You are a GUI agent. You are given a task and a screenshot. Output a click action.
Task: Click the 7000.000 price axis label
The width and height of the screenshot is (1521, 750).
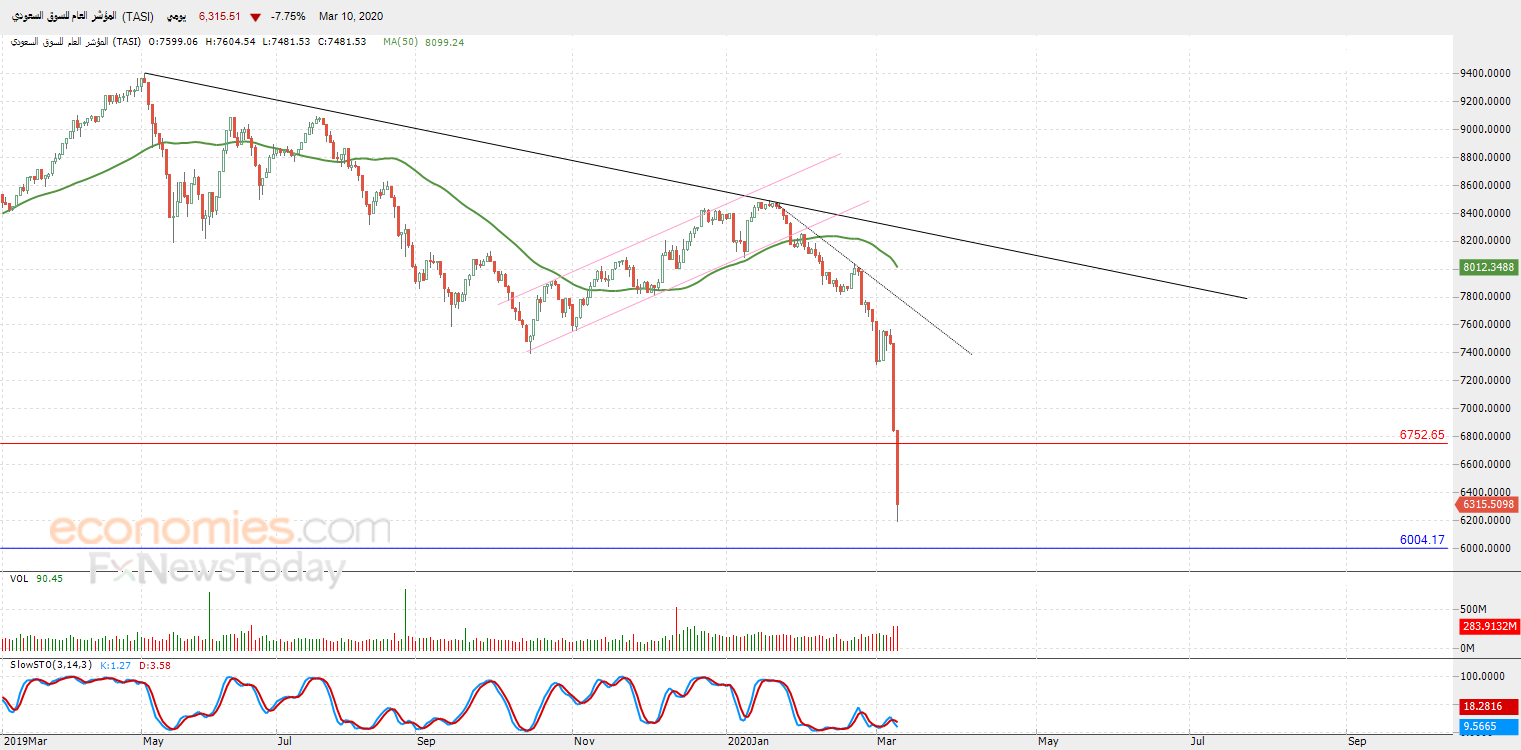1485,409
